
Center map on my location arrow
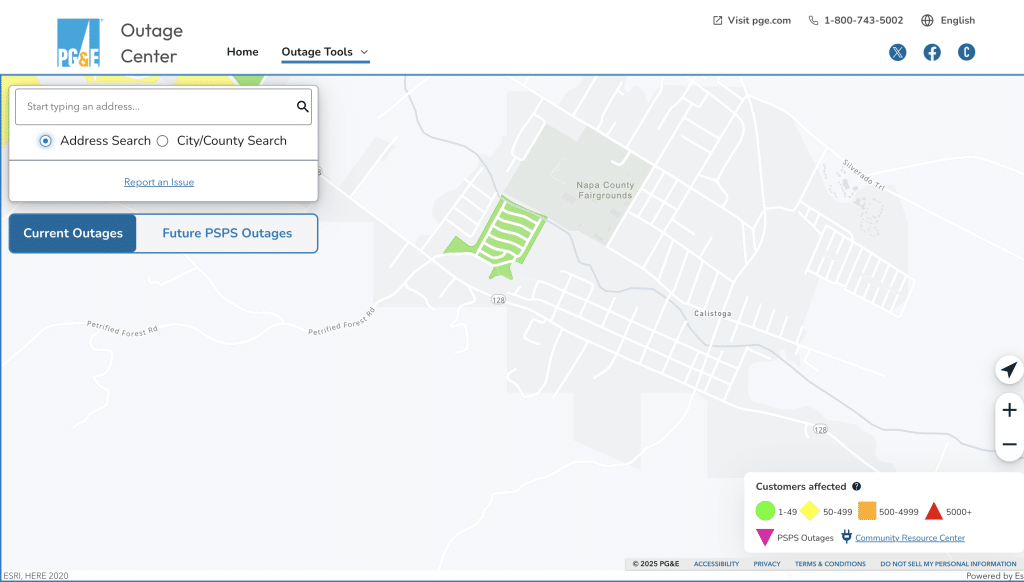(1009, 370)
